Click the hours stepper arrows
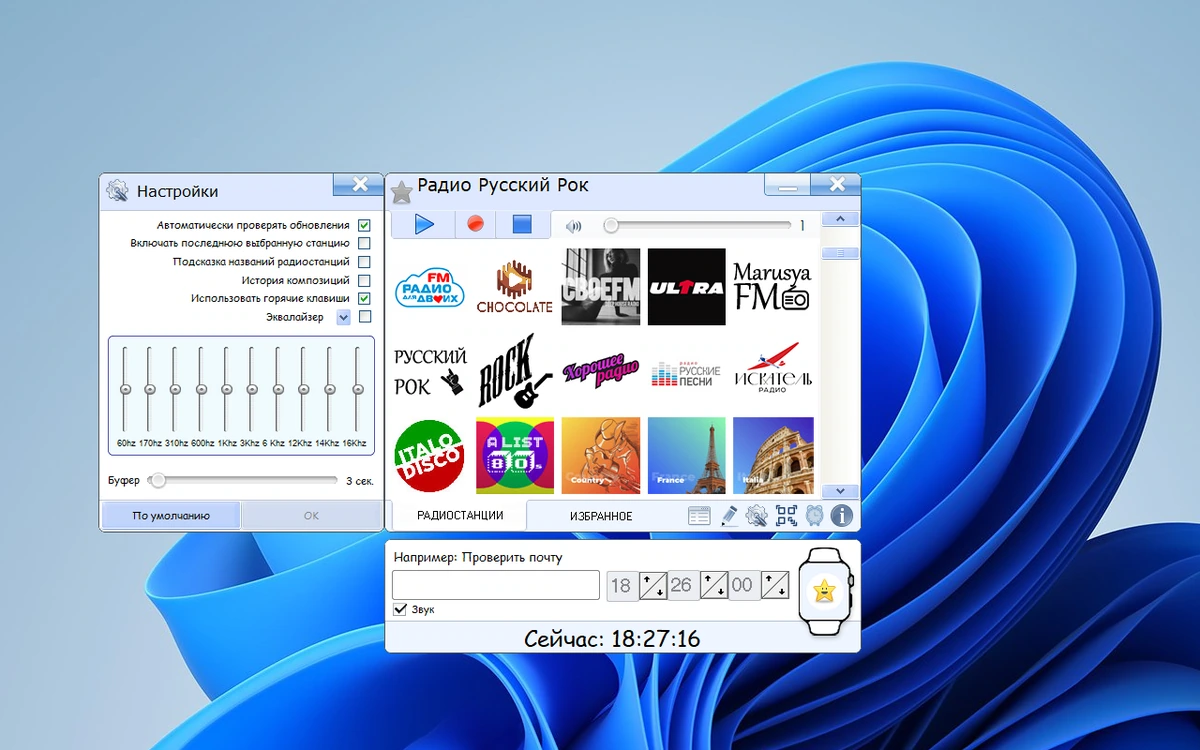Image resolution: width=1200 pixels, height=750 pixels. tap(653, 585)
